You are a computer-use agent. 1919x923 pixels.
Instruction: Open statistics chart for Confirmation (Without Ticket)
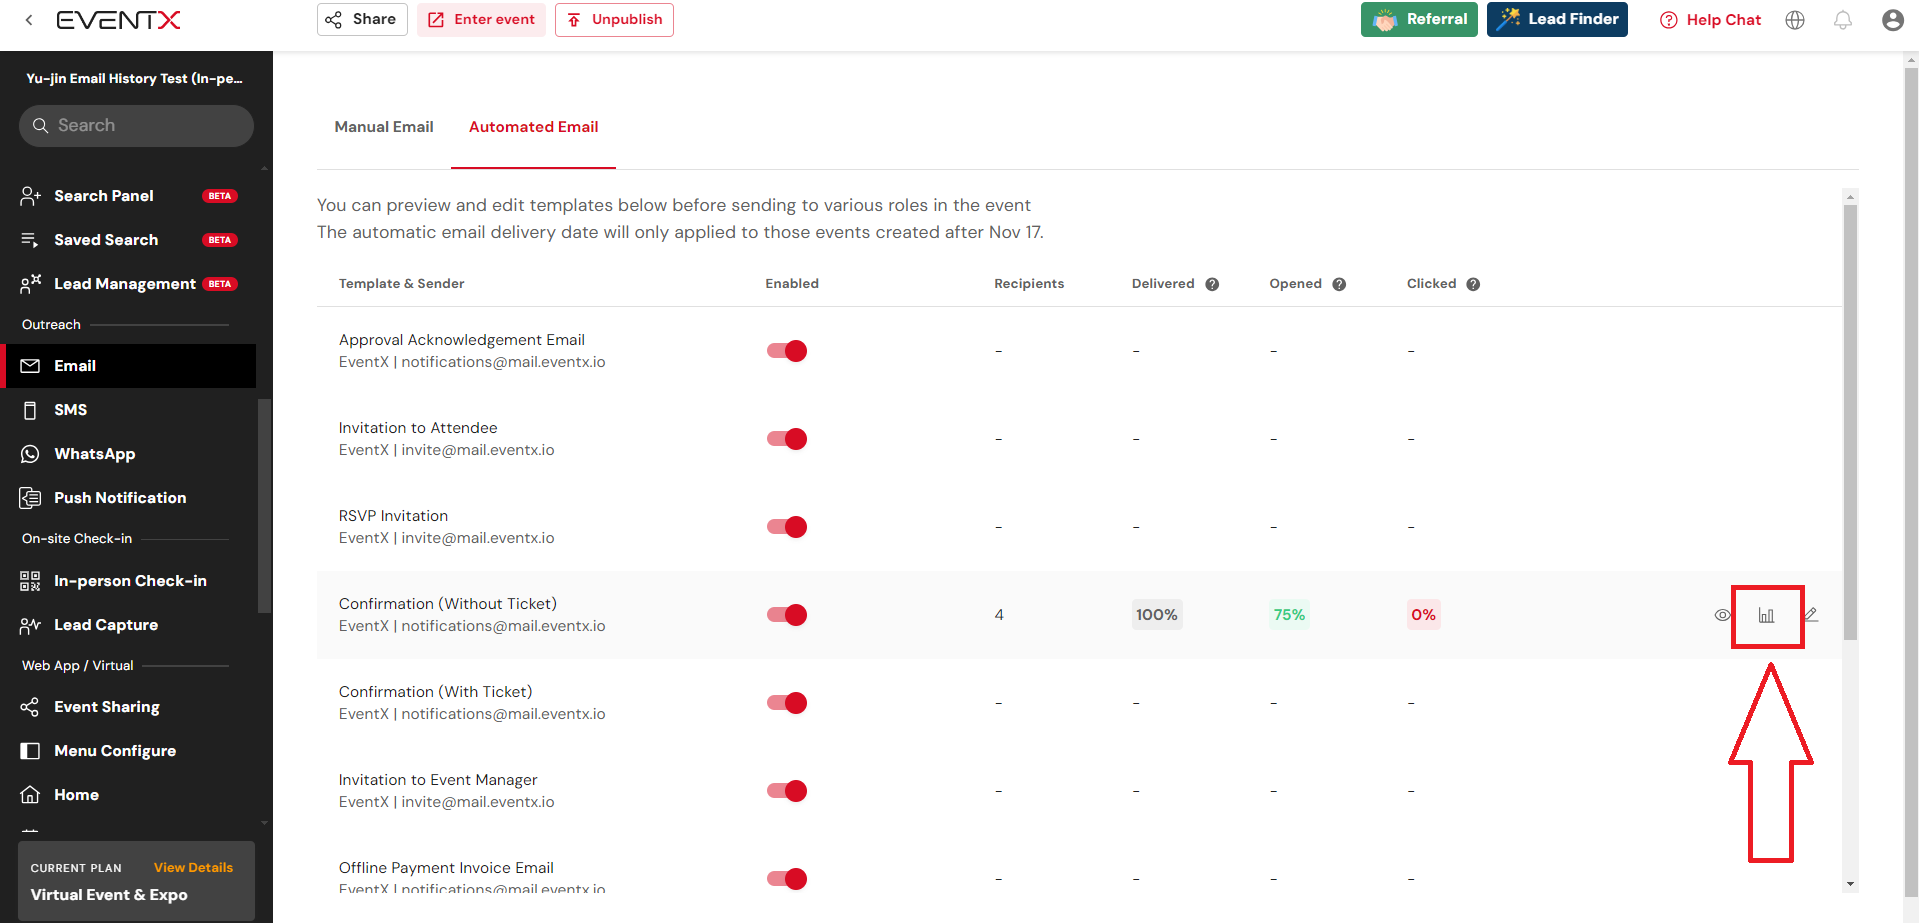pyautogui.click(x=1767, y=616)
